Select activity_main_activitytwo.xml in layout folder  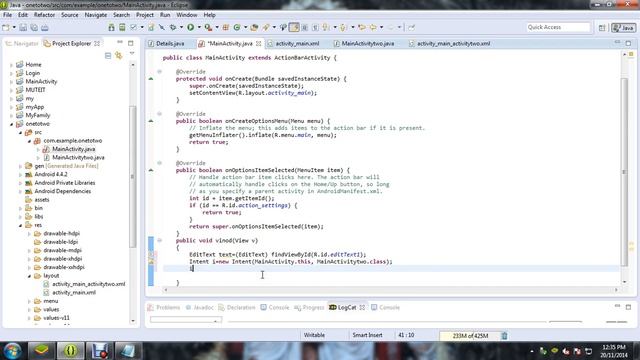88,284
